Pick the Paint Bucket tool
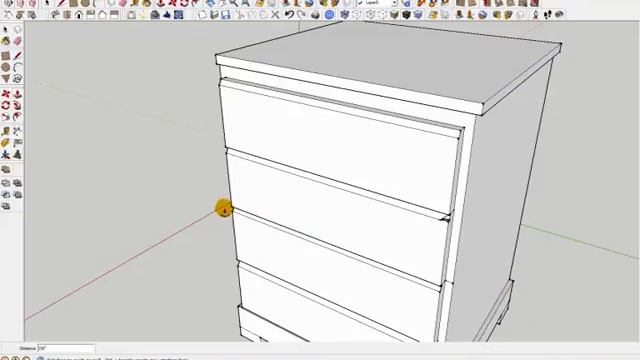Viewport: 640px width, 360px height. 5,41
